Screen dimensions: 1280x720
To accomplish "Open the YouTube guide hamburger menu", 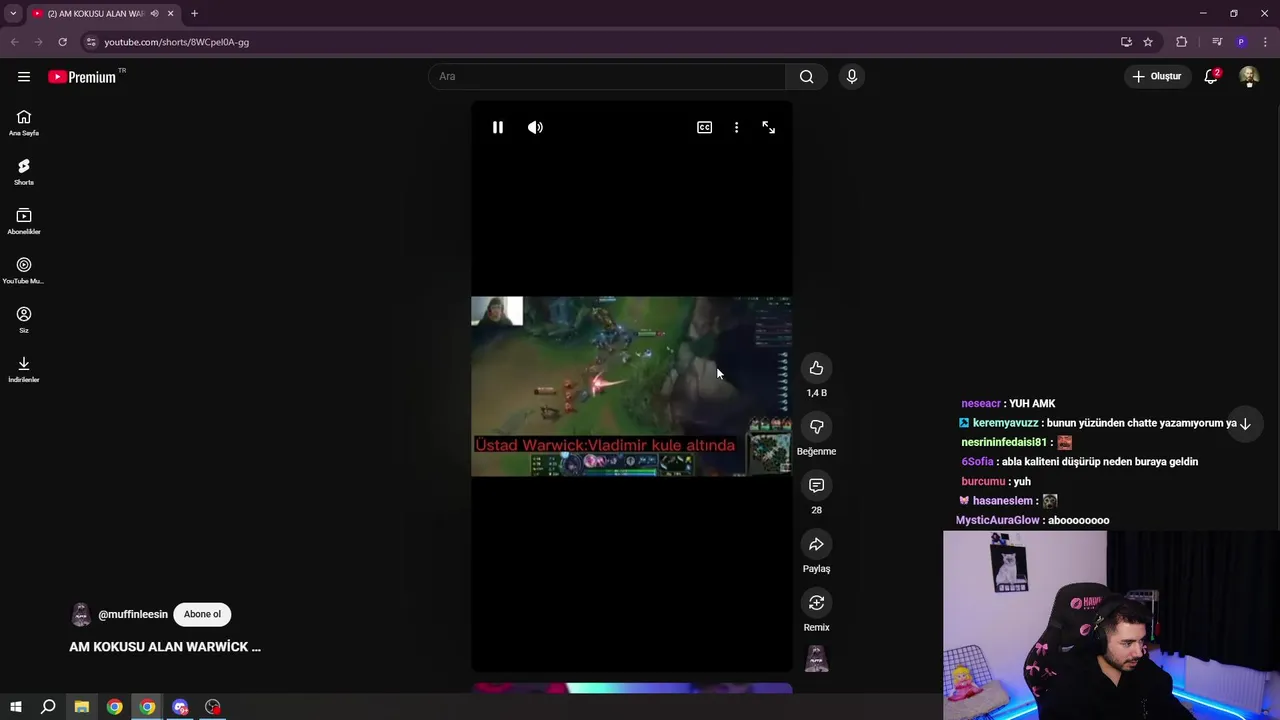I will click(x=24, y=77).
